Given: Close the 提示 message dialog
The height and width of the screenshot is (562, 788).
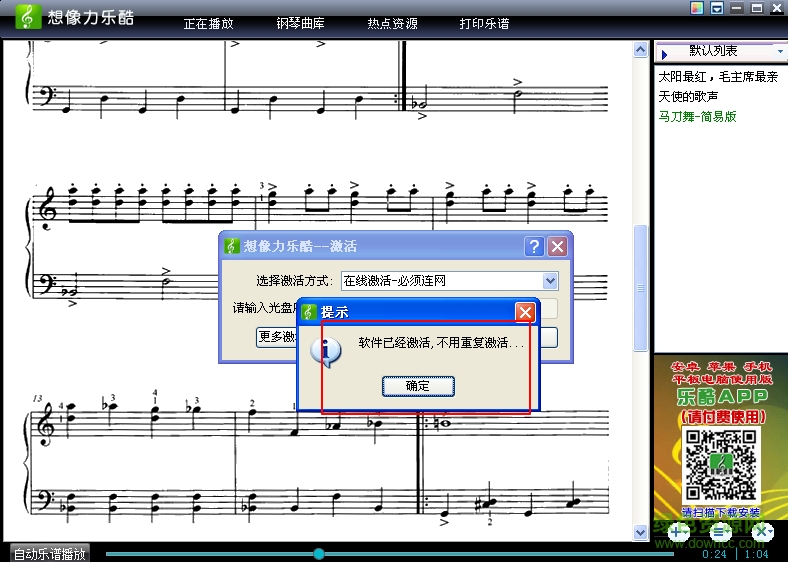Looking at the screenshot, I should click(525, 312).
